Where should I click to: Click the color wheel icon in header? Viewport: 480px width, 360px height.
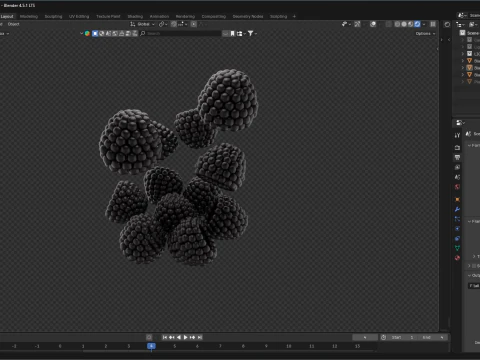click(x=87, y=33)
